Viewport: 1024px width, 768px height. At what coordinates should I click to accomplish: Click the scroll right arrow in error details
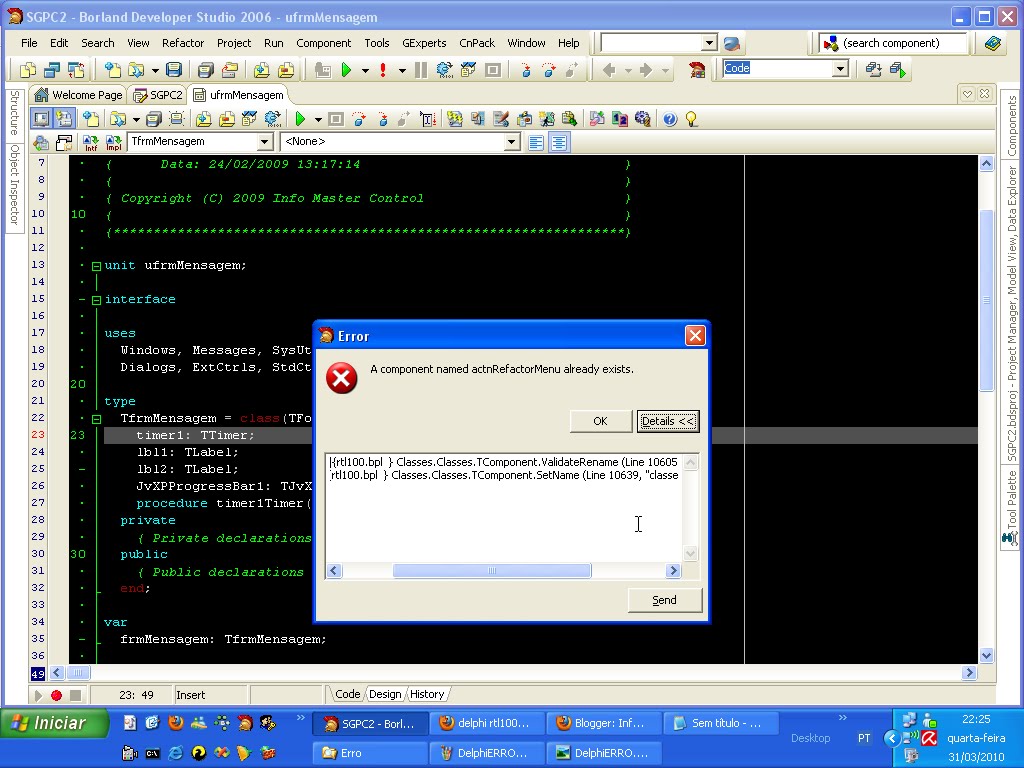[673, 571]
